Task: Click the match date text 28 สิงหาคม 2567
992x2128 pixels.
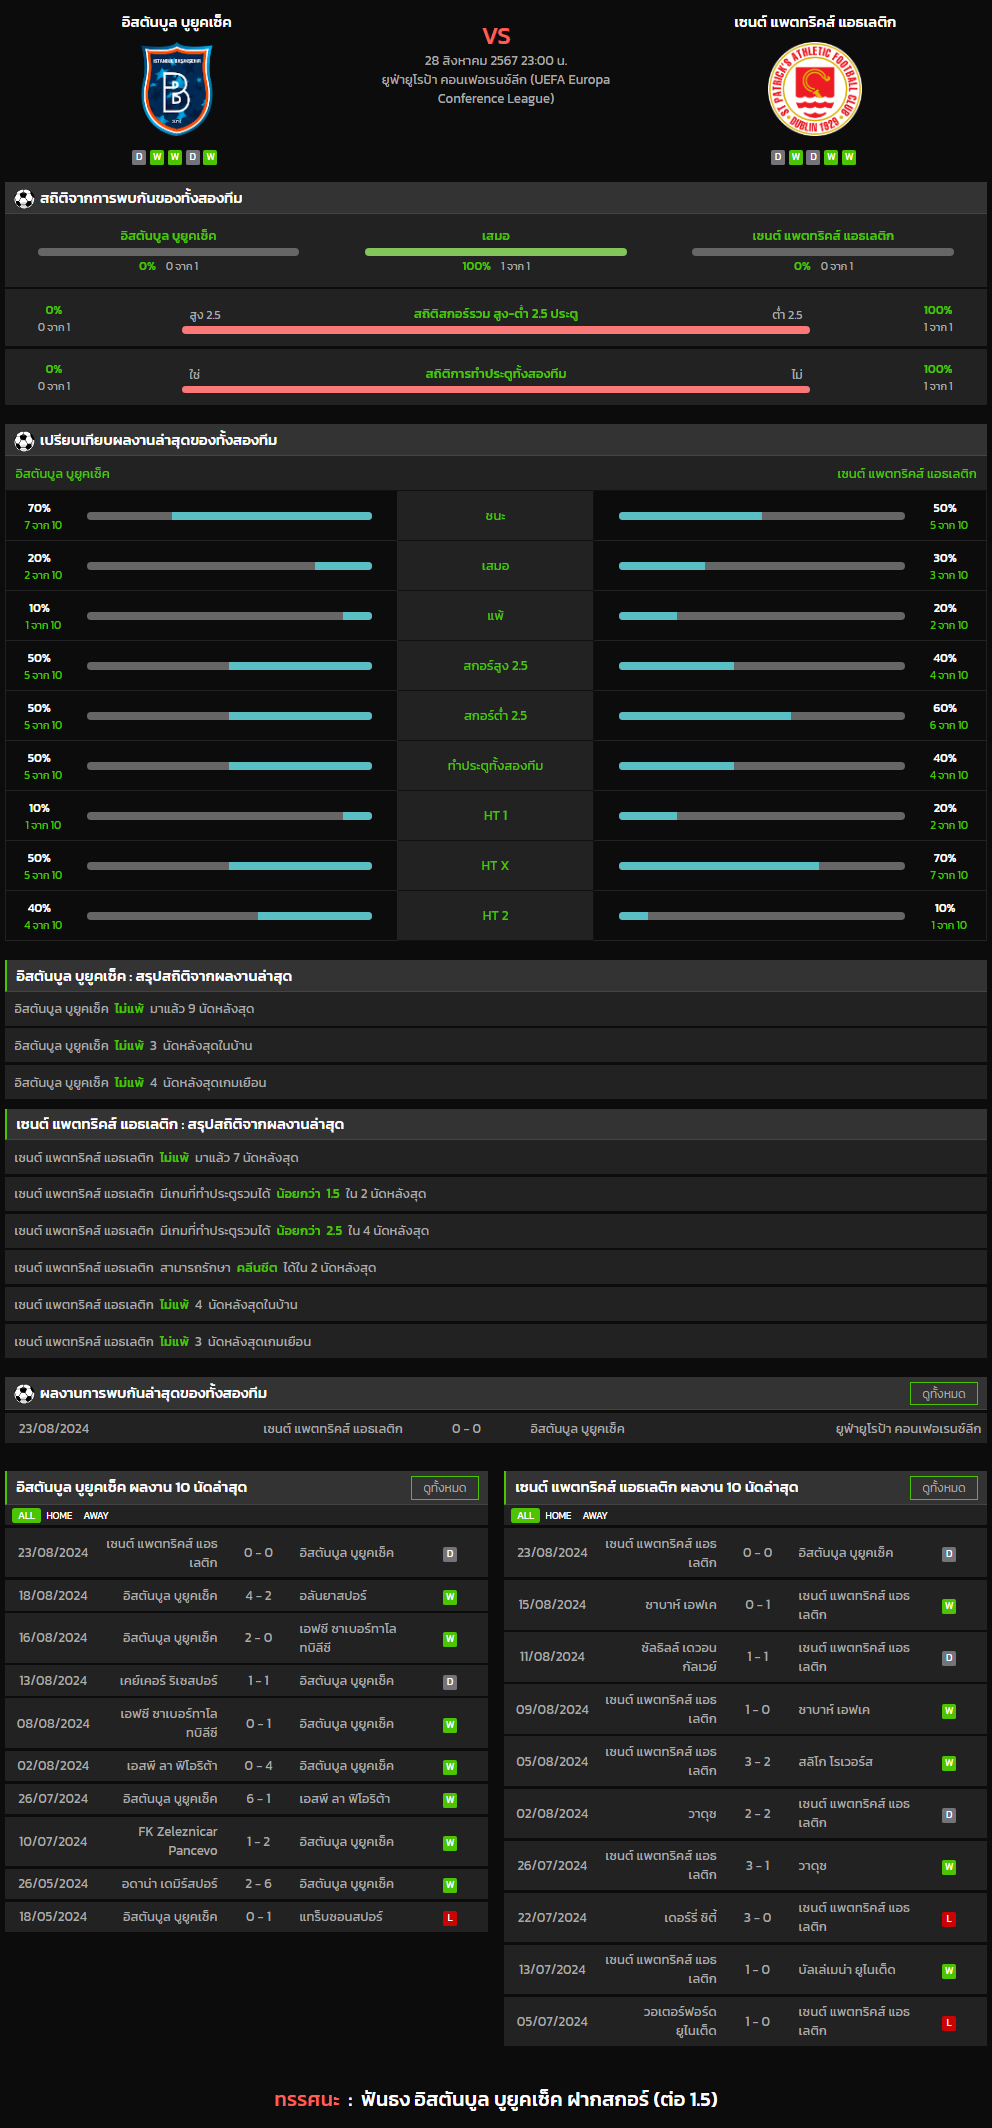Action: (x=471, y=61)
